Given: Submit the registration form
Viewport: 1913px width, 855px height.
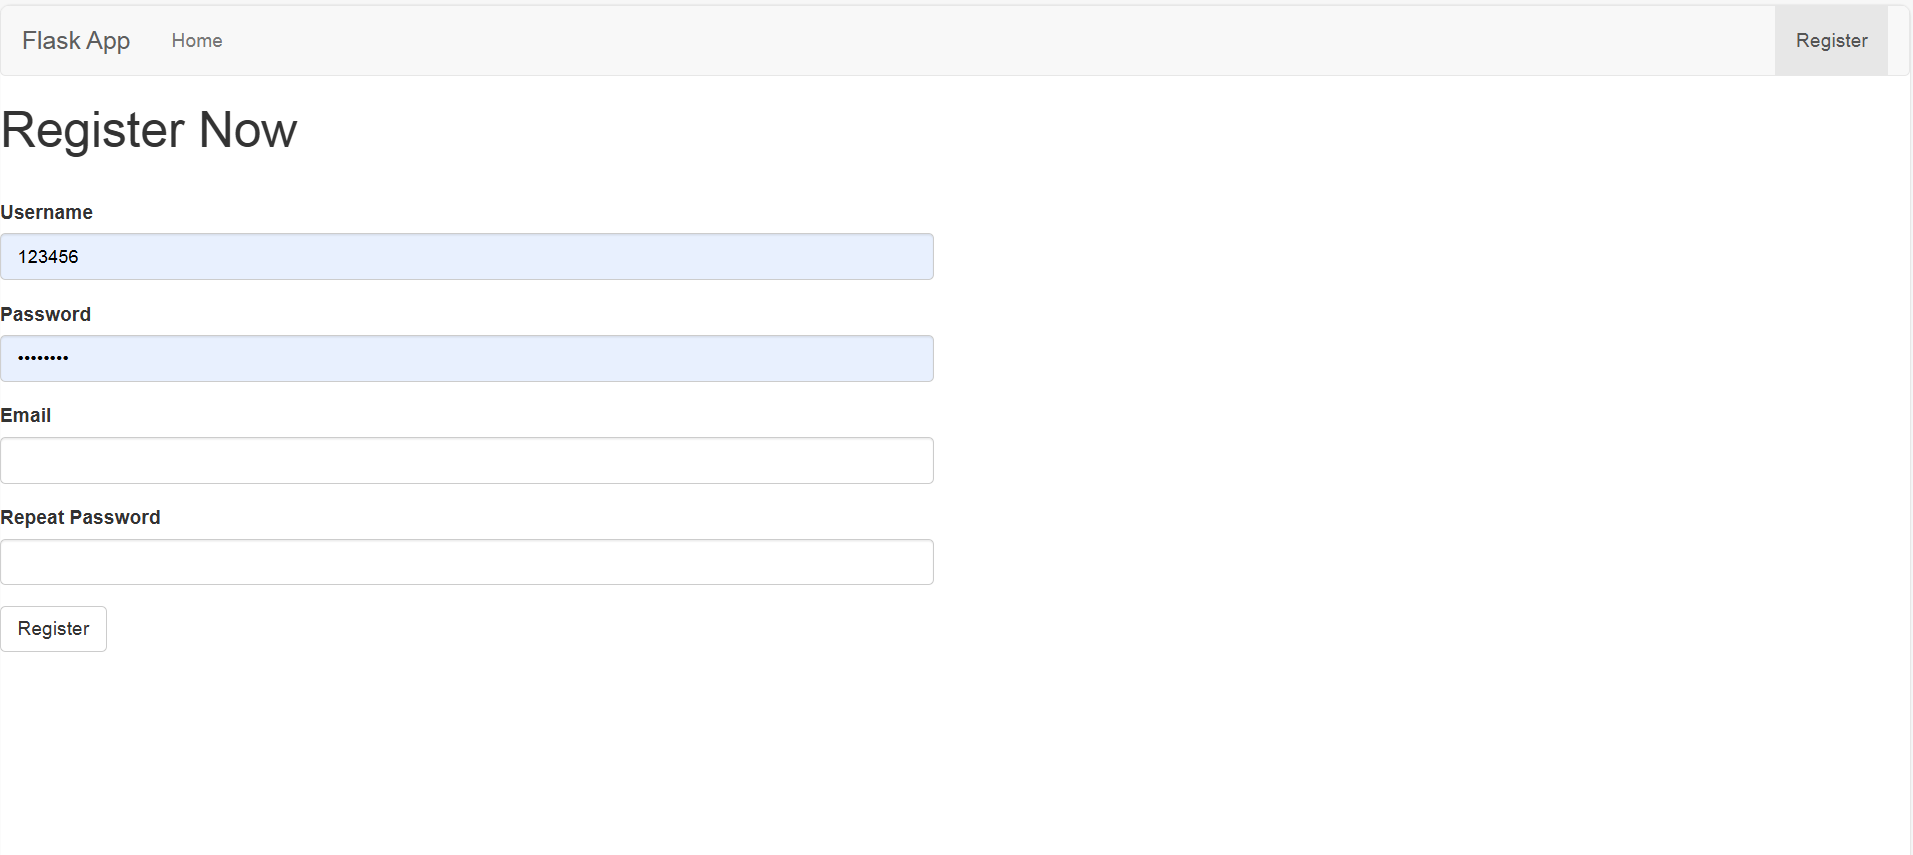Looking at the screenshot, I should [54, 629].
